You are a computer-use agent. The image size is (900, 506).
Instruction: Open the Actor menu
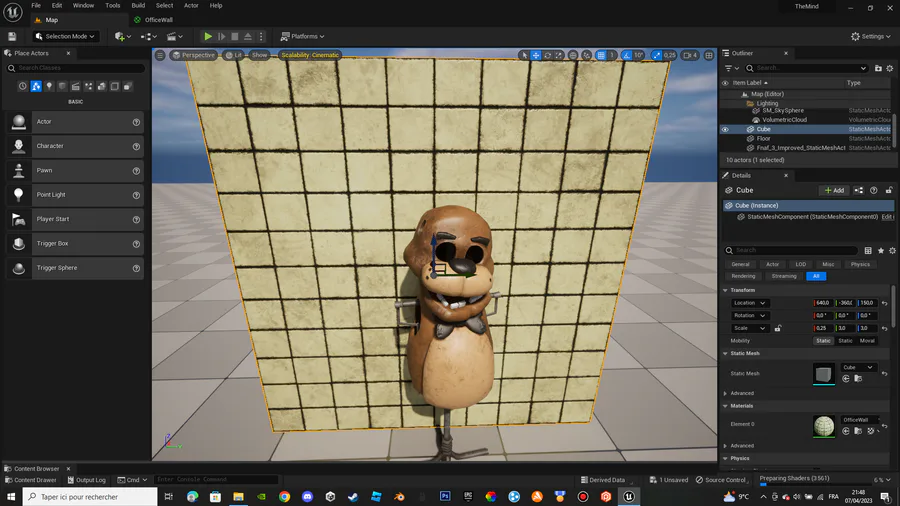pos(191,5)
